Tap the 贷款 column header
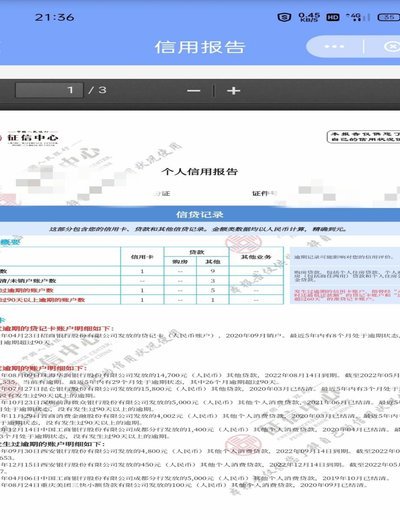 pos(196,252)
